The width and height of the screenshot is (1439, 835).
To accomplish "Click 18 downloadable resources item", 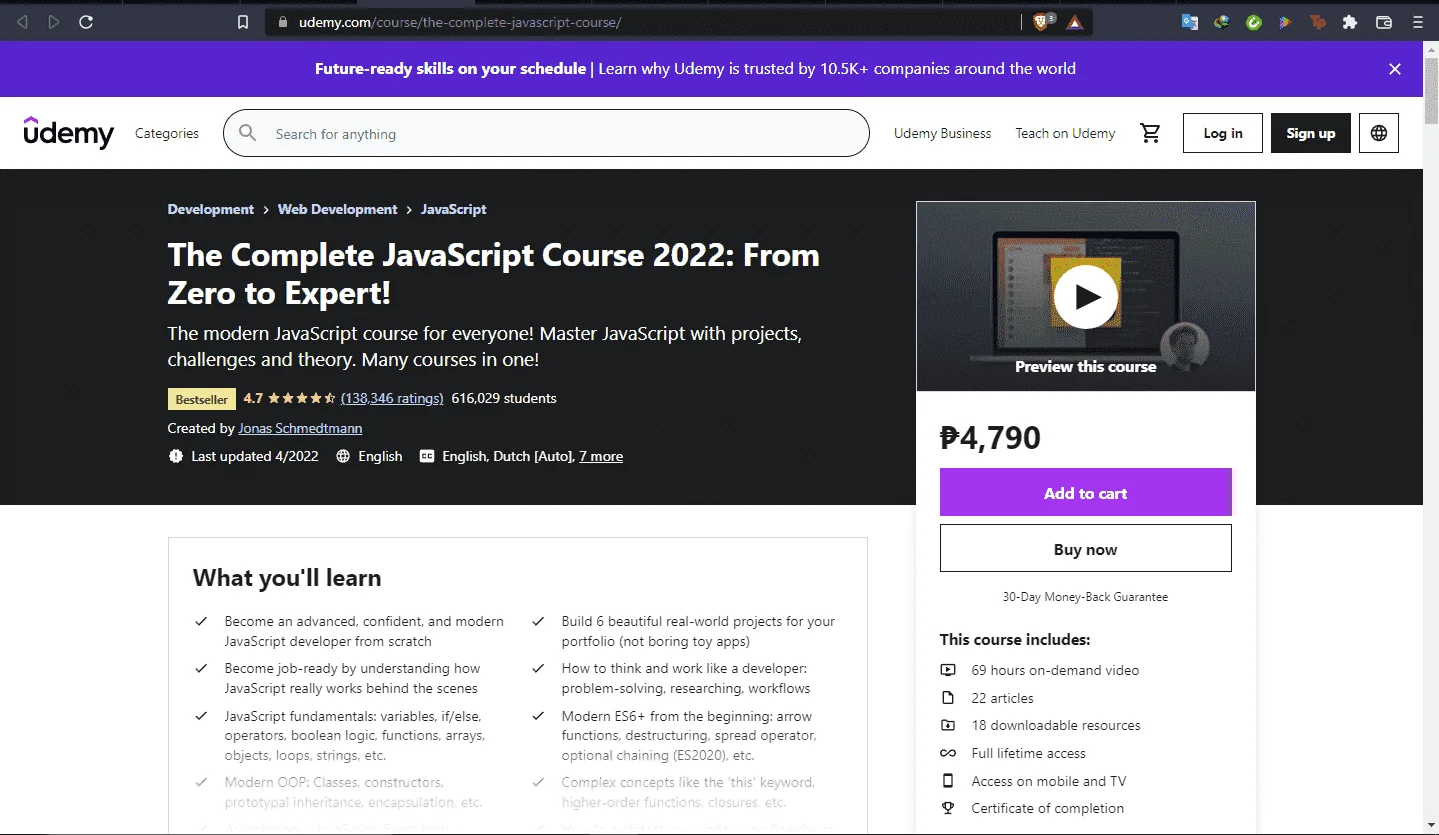I will (1056, 725).
